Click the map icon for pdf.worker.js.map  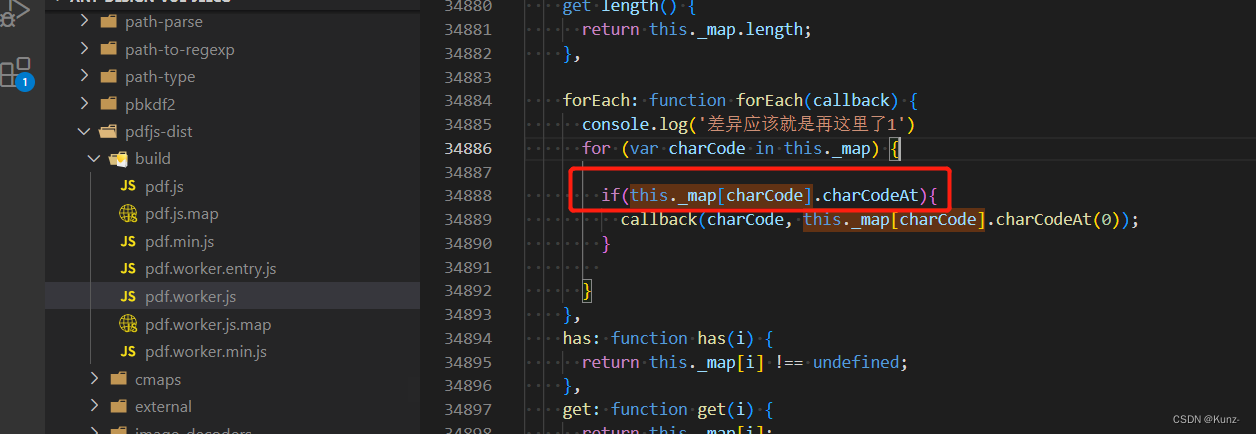pyautogui.click(x=128, y=323)
